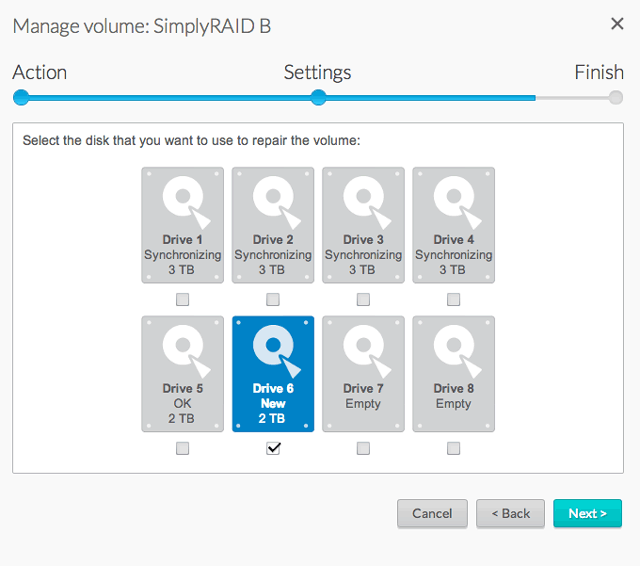The image size is (640, 566).
Task: Click the empty Drive 8 slot icon
Action: (x=454, y=373)
